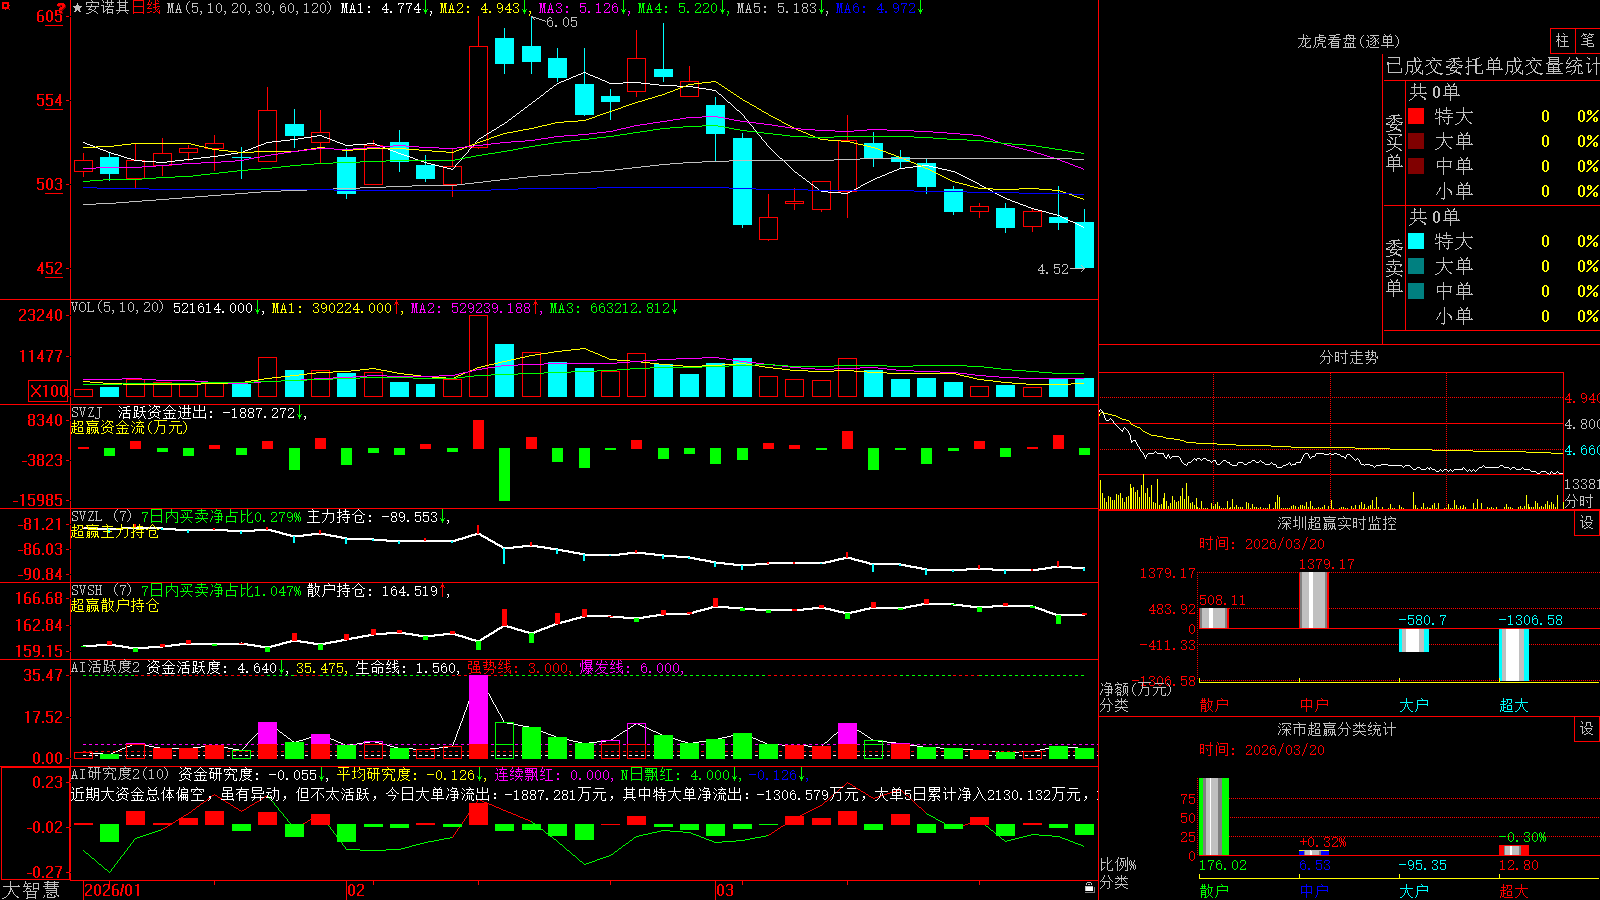Click the blue 中户 label in 深市超赢分类统计
Image resolution: width=1600 pixels, height=900 pixels.
tap(1314, 891)
